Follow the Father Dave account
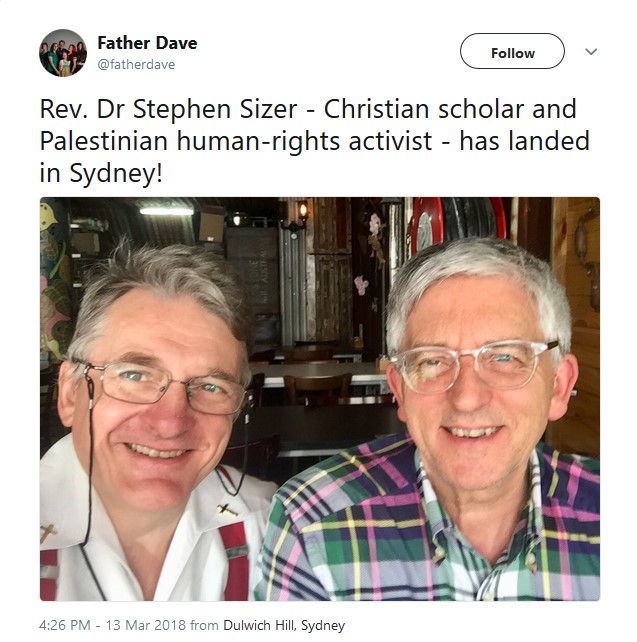Image resolution: width=637 pixels, height=642 pixels. point(512,51)
